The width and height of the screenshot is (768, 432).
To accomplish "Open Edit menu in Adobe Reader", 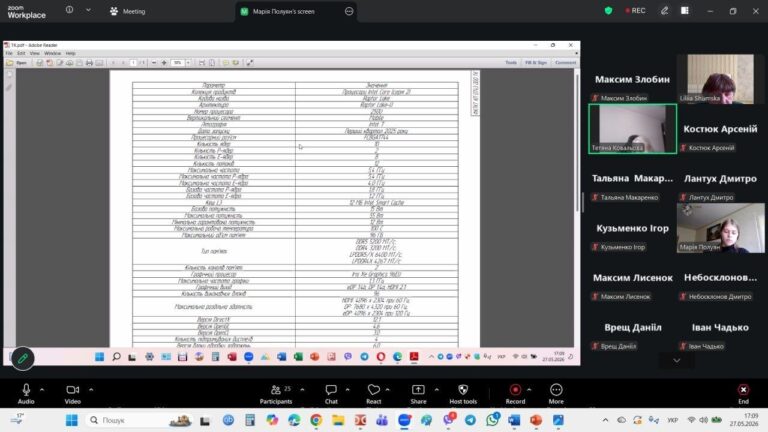I will point(21,53).
